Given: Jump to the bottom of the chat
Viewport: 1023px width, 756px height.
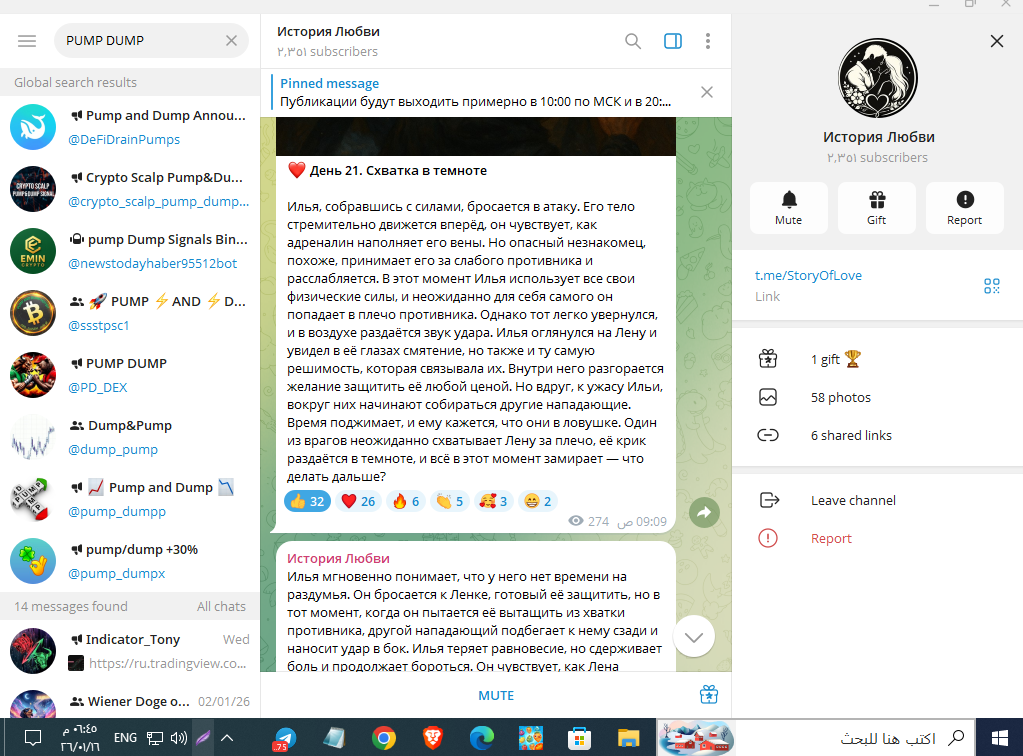Looking at the screenshot, I should click(x=694, y=637).
